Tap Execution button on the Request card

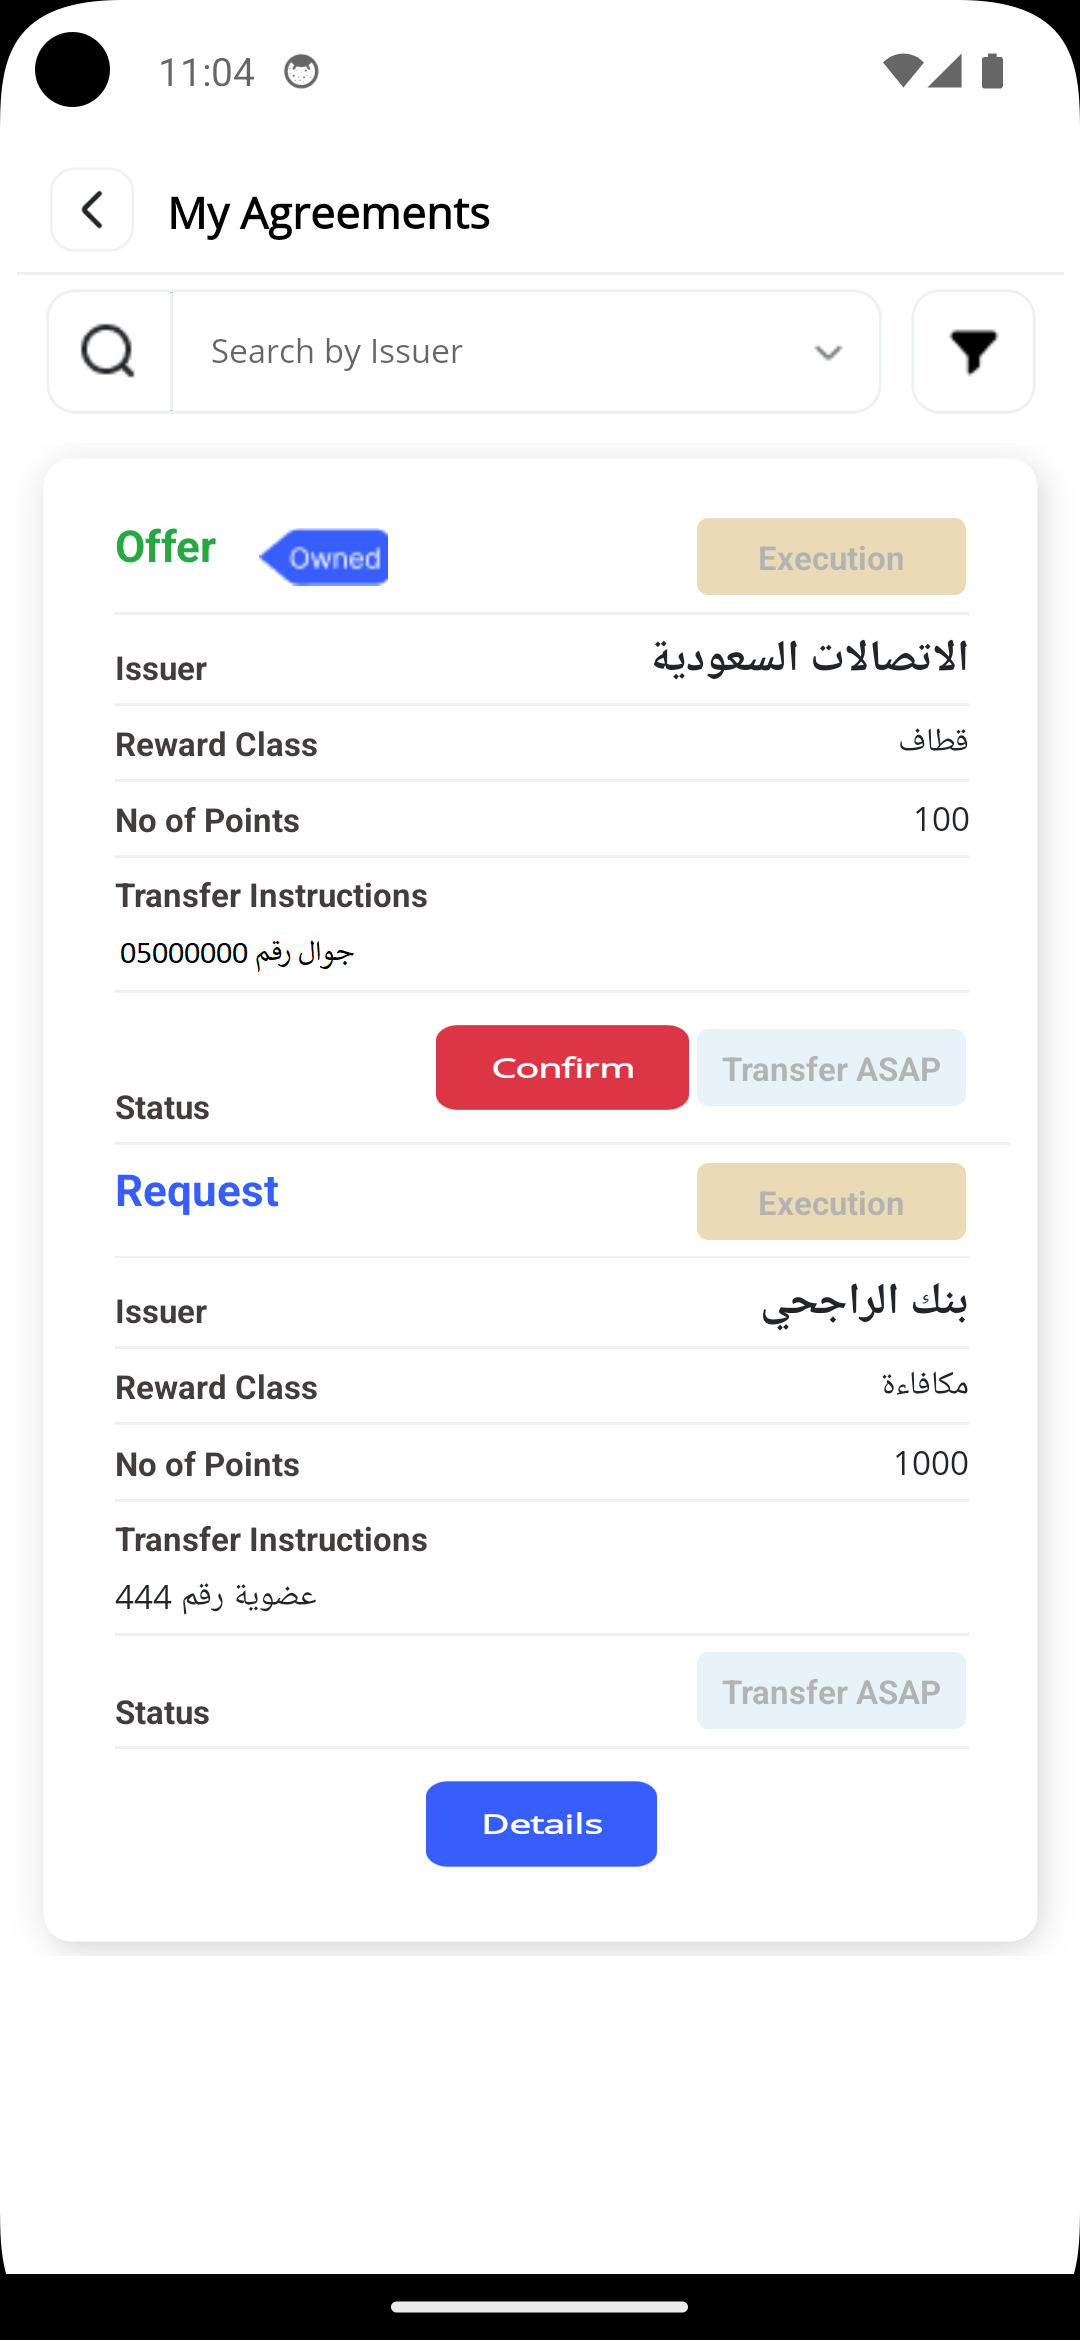click(x=831, y=1202)
